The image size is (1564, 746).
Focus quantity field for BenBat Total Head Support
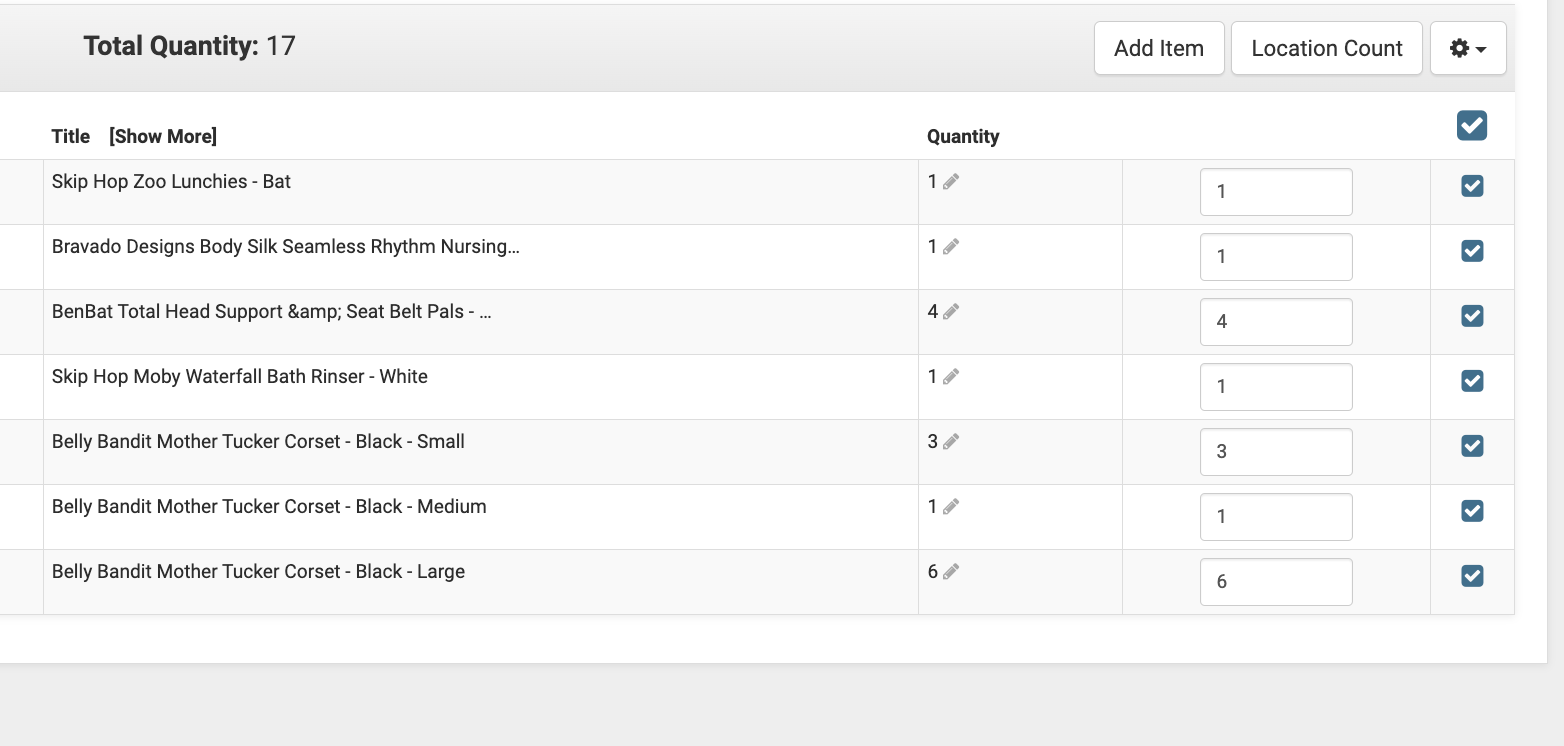point(1276,322)
